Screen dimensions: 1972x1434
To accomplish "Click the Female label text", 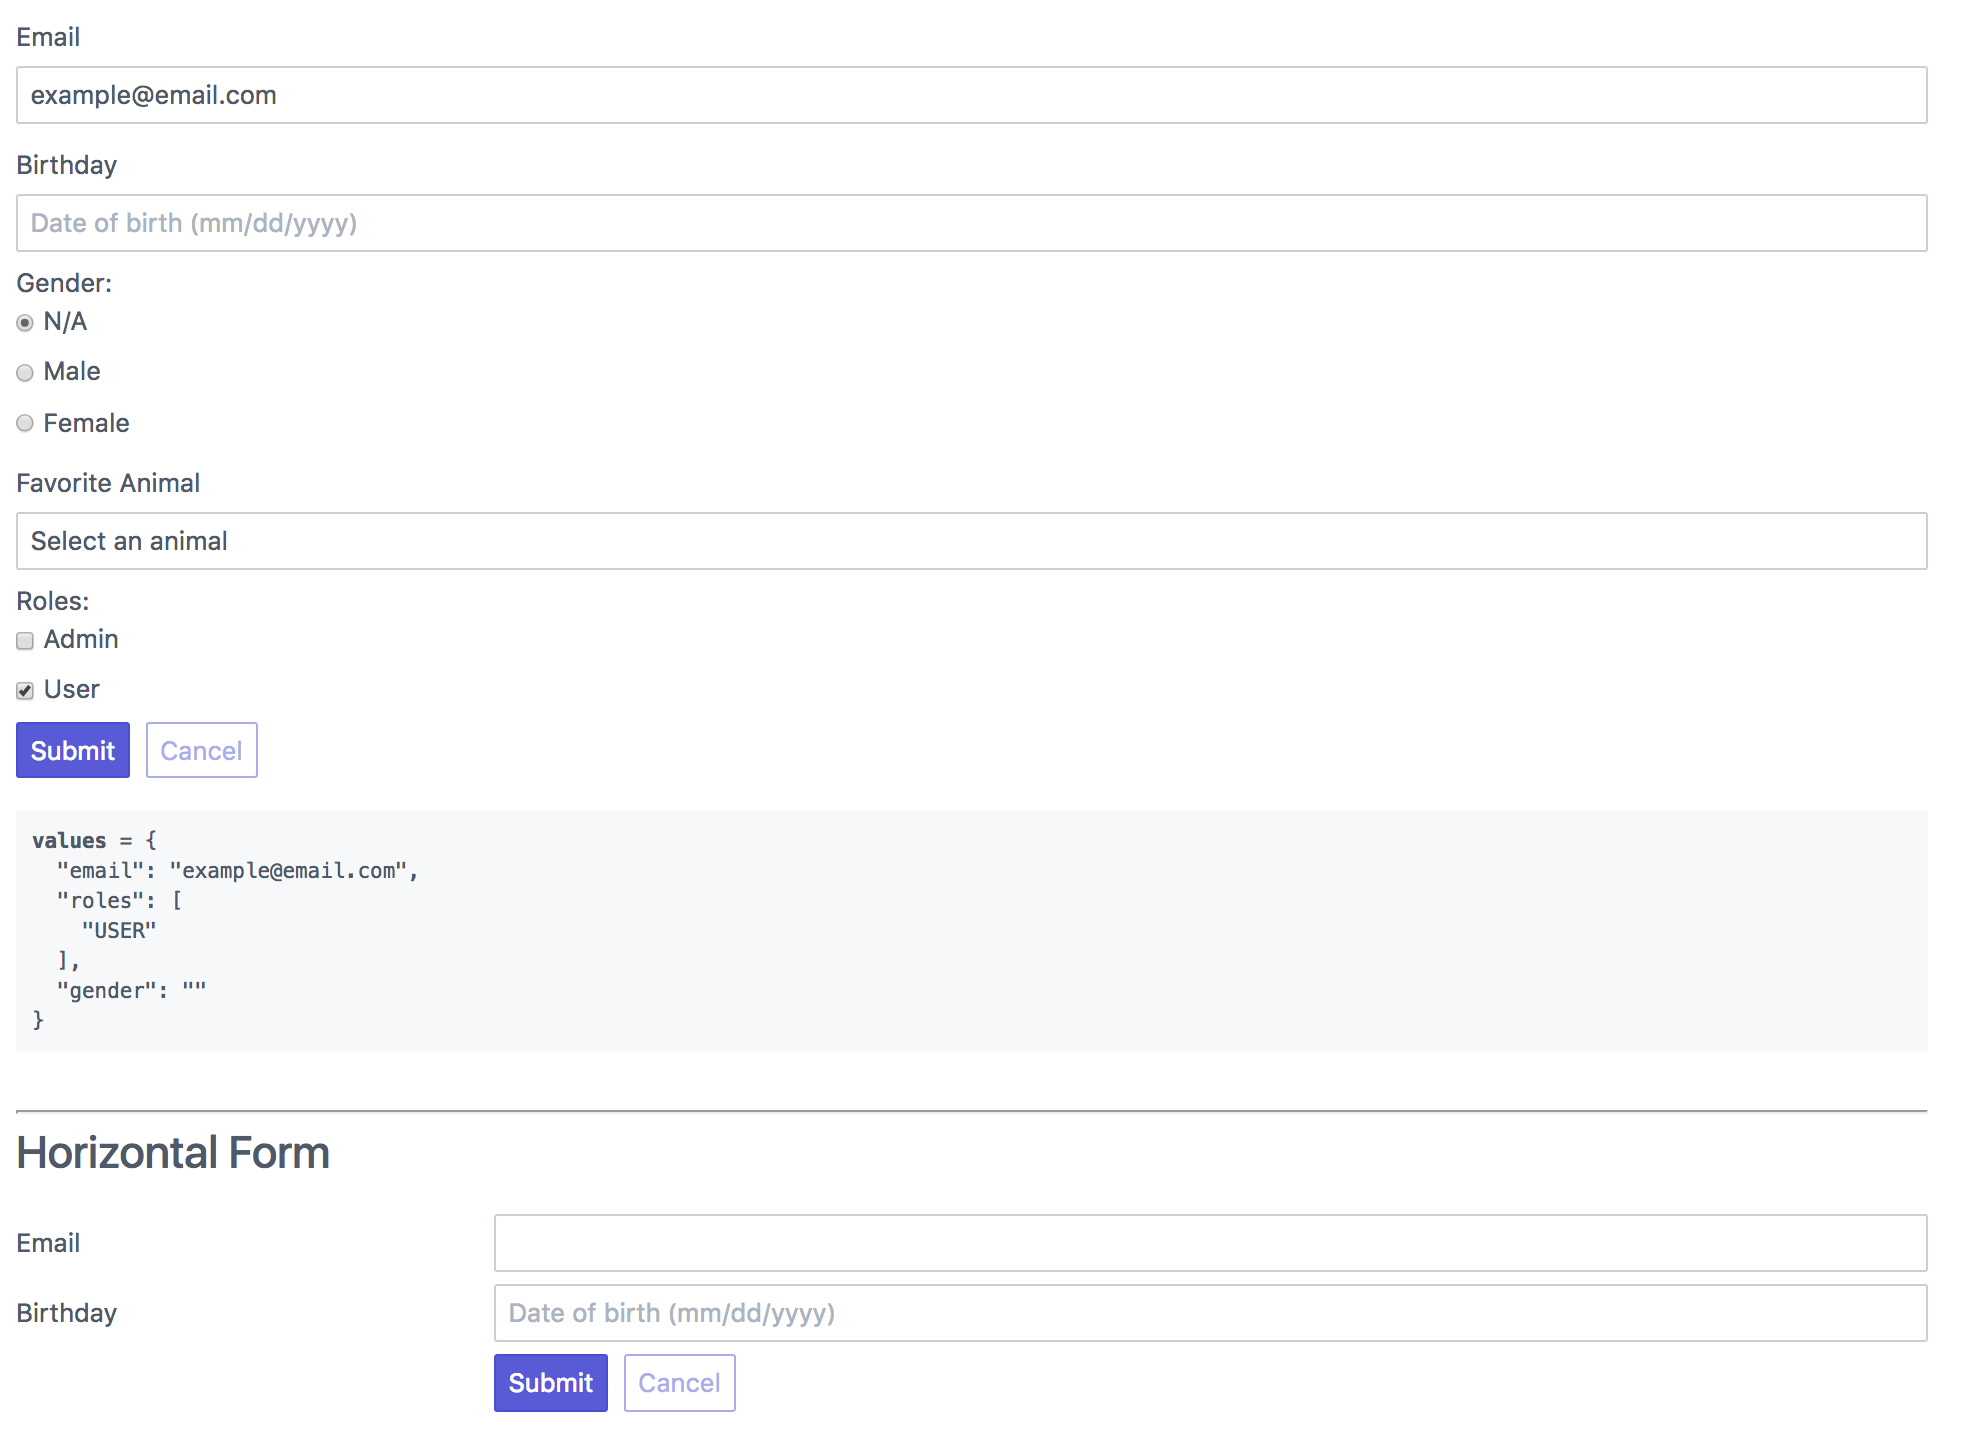I will 86,423.
